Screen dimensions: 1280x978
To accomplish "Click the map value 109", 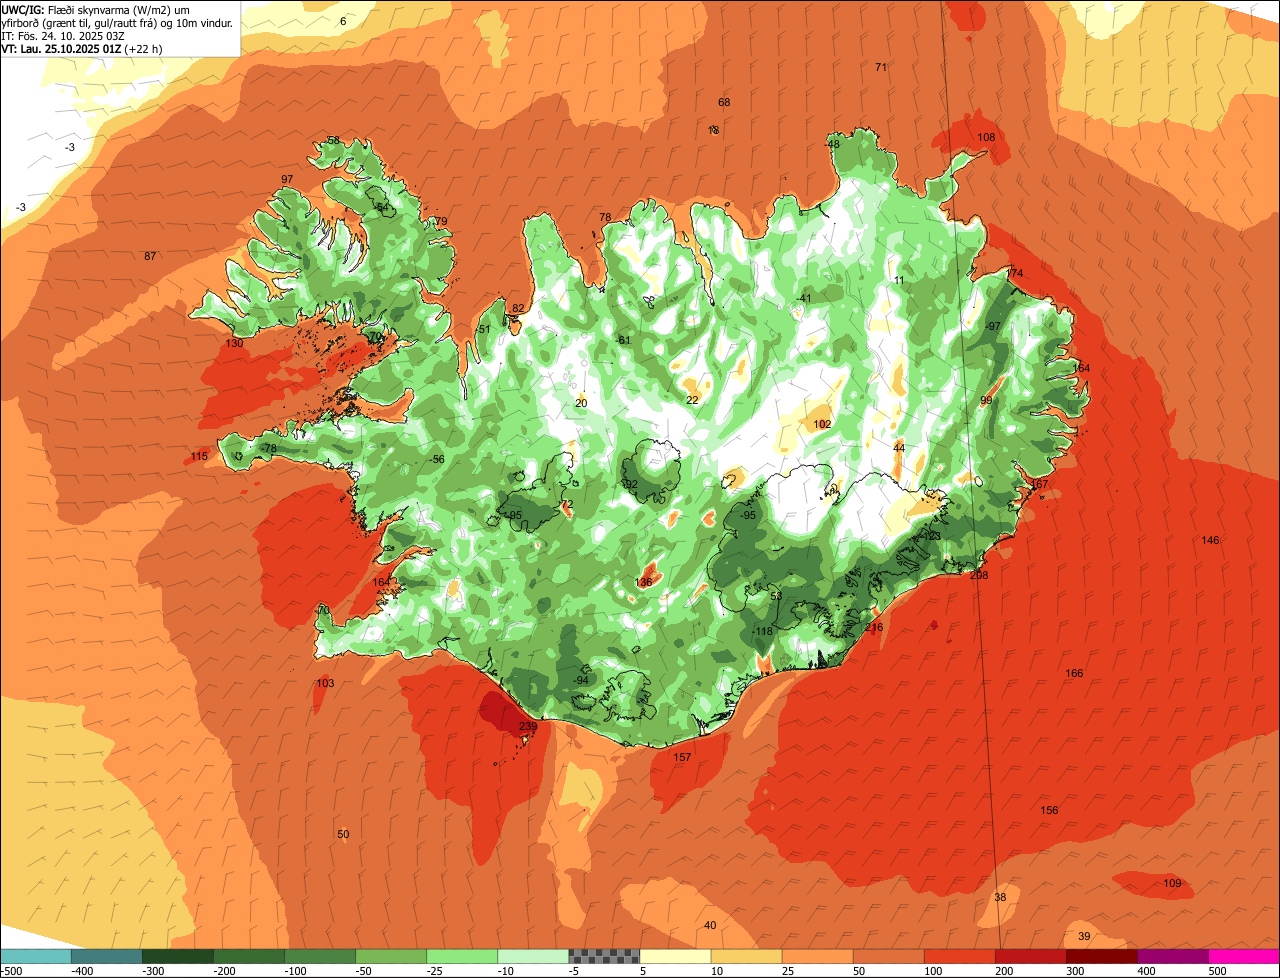I will pyautogui.click(x=1172, y=884).
